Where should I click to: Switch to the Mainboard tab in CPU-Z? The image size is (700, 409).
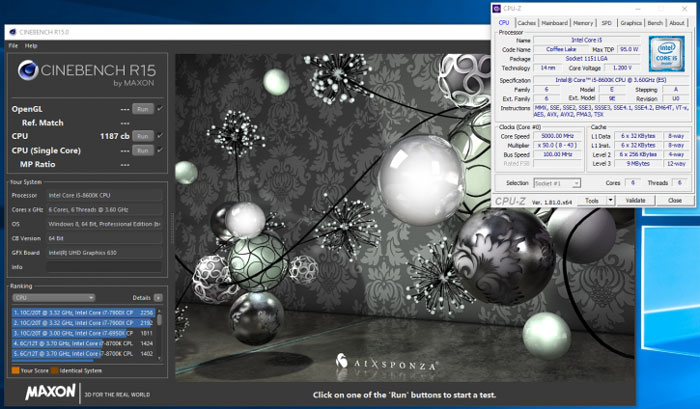pyautogui.click(x=555, y=22)
